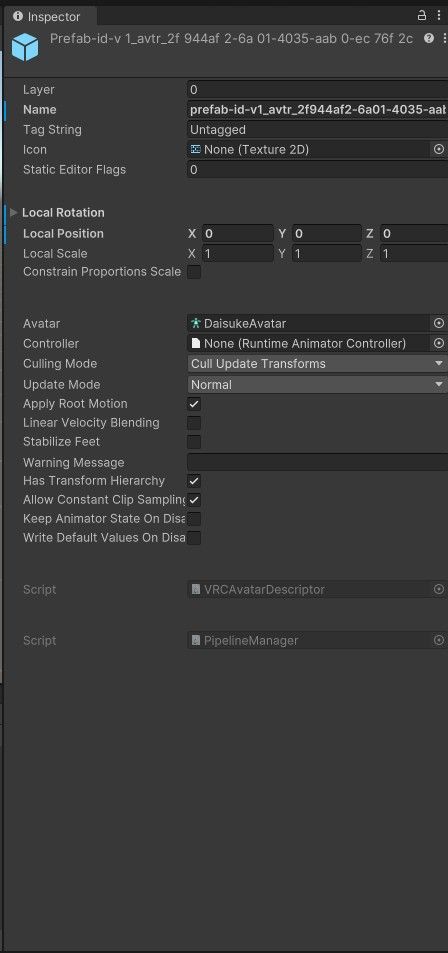Disable the Apply Root Motion checkbox

tap(194, 404)
